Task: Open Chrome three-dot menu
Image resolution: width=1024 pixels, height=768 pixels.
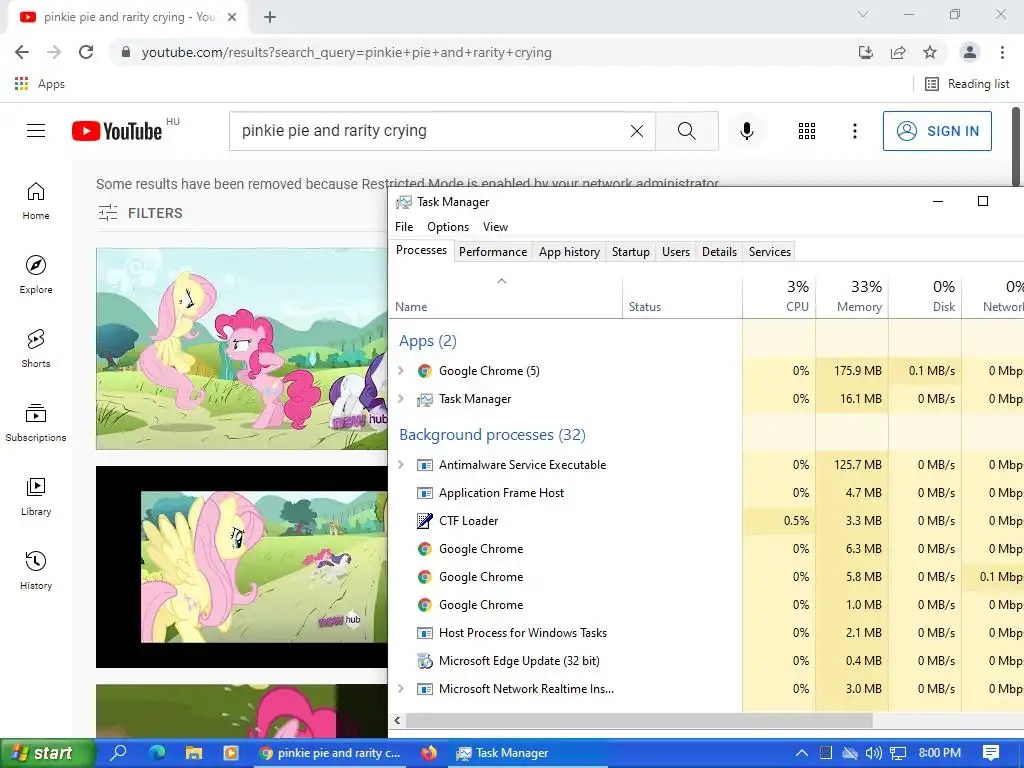Action: pyautogui.click(x=1002, y=52)
